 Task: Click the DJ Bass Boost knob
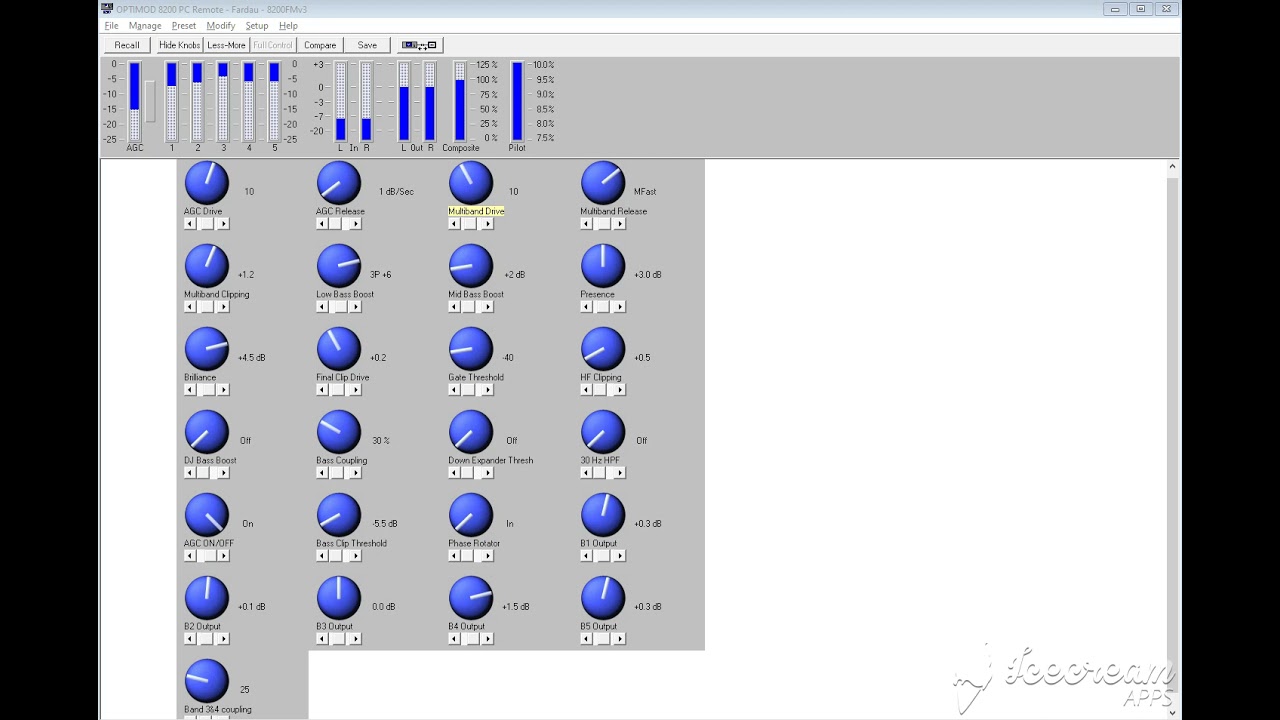point(207,432)
